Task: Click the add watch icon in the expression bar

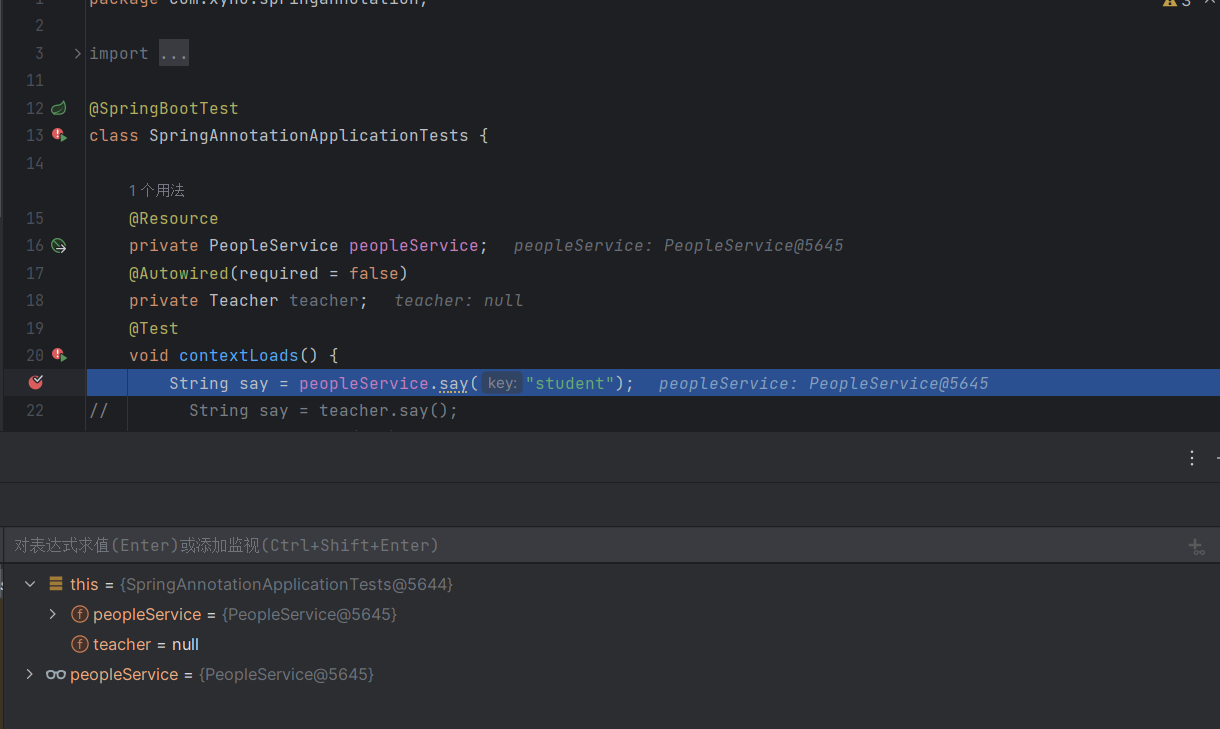Action: [1195, 546]
